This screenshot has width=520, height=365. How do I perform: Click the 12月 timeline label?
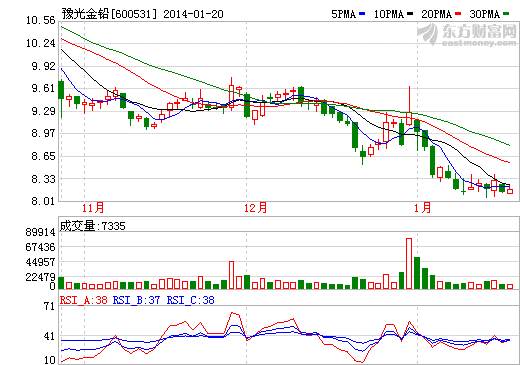(x=255, y=208)
